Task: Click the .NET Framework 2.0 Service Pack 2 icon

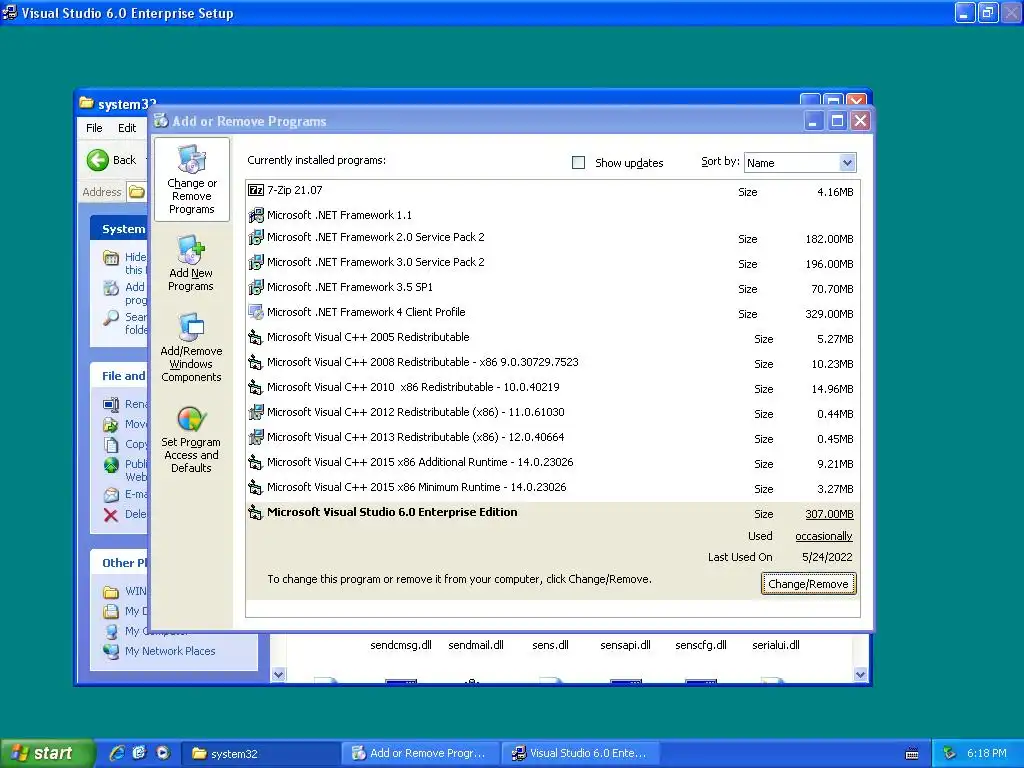Action: click(x=256, y=237)
